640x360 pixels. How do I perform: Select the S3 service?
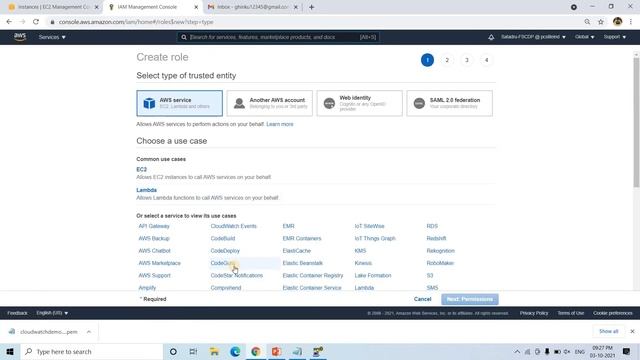coord(430,276)
